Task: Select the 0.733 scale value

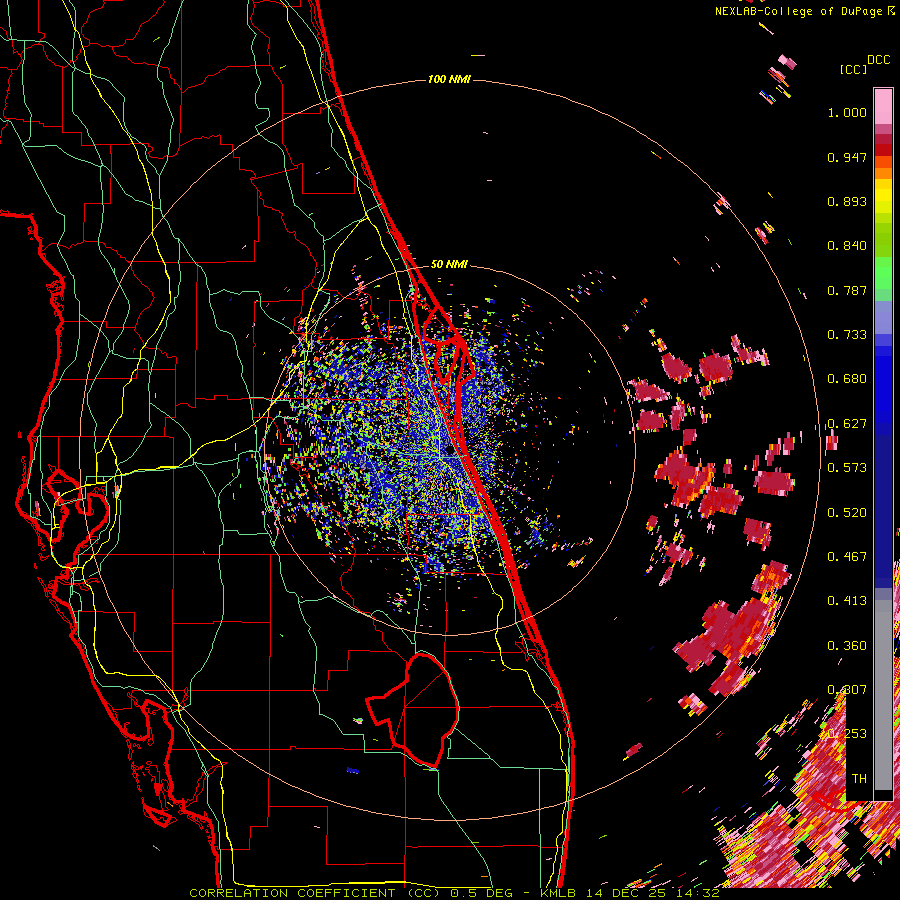Action: click(847, 335)
